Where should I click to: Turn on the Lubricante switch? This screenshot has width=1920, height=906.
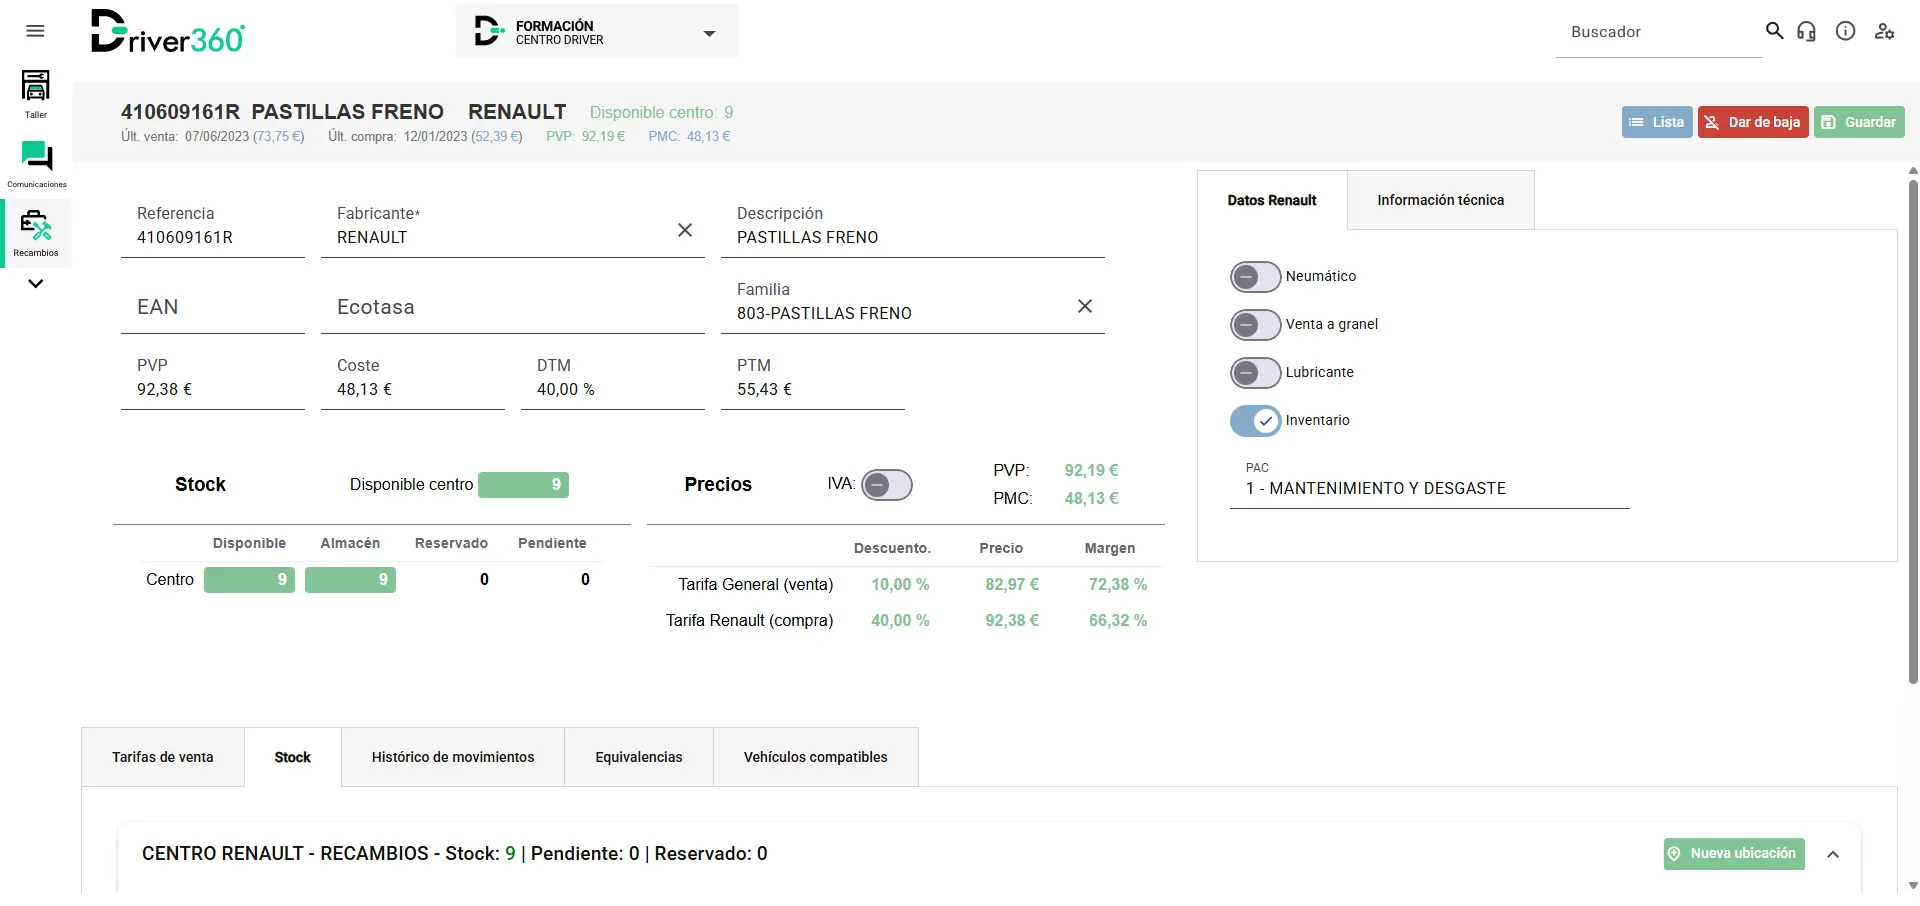[x=1255, y=373]
